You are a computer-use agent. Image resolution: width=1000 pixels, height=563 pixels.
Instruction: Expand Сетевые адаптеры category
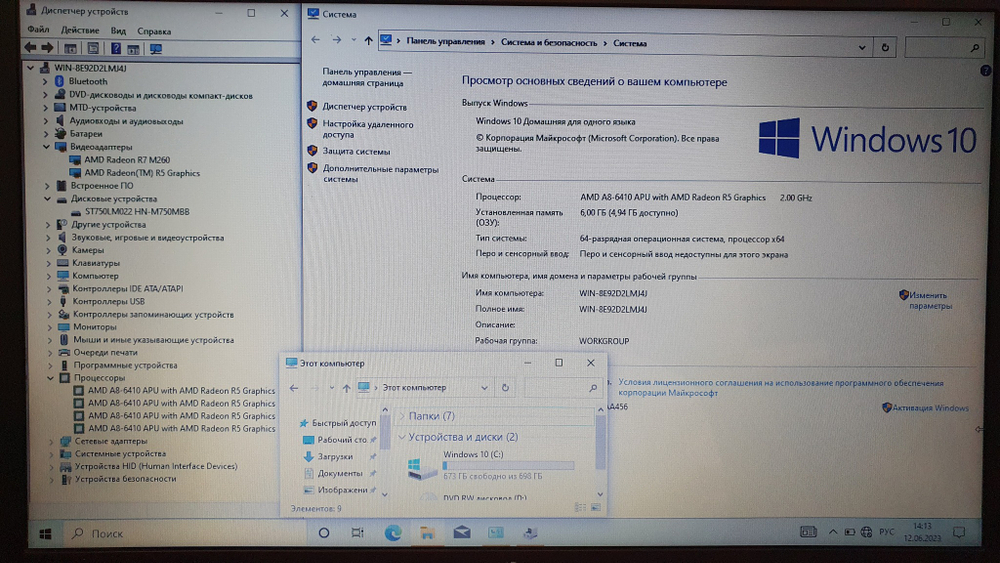pos(52,441)
